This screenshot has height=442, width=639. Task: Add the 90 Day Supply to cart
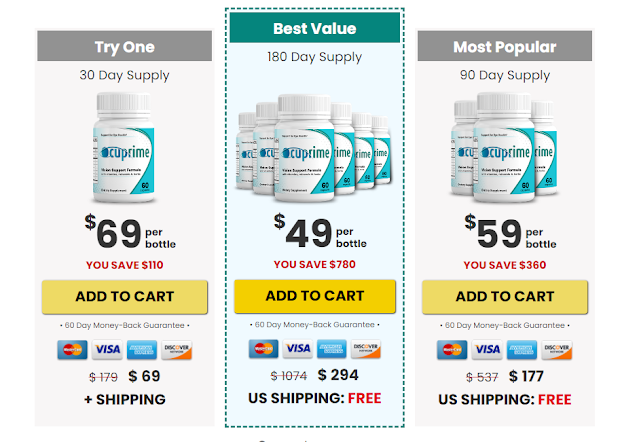[505, 297]
